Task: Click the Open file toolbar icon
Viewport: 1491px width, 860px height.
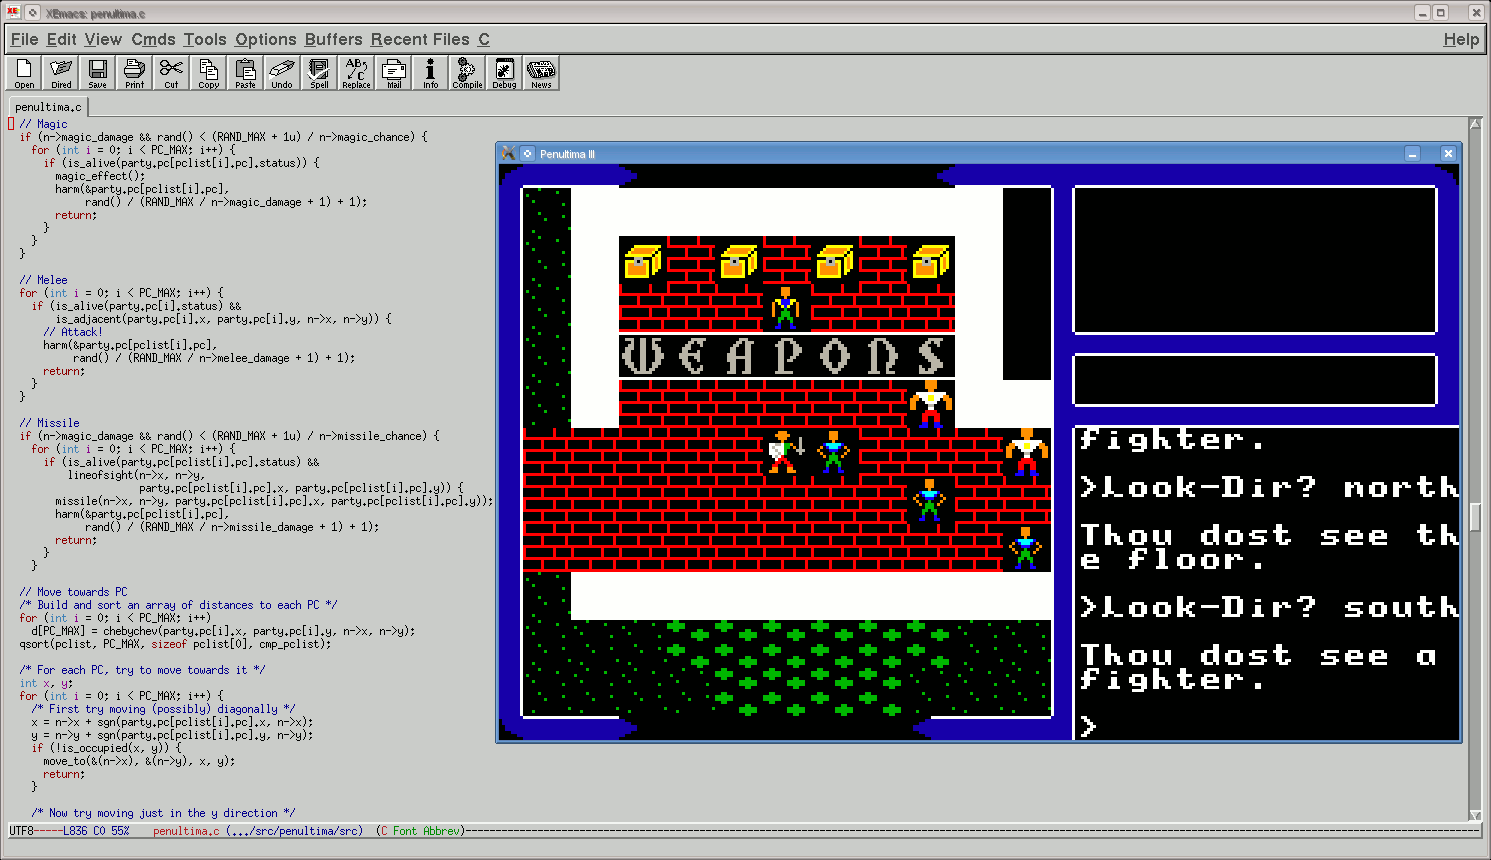Action: click(x=24, y=73)
